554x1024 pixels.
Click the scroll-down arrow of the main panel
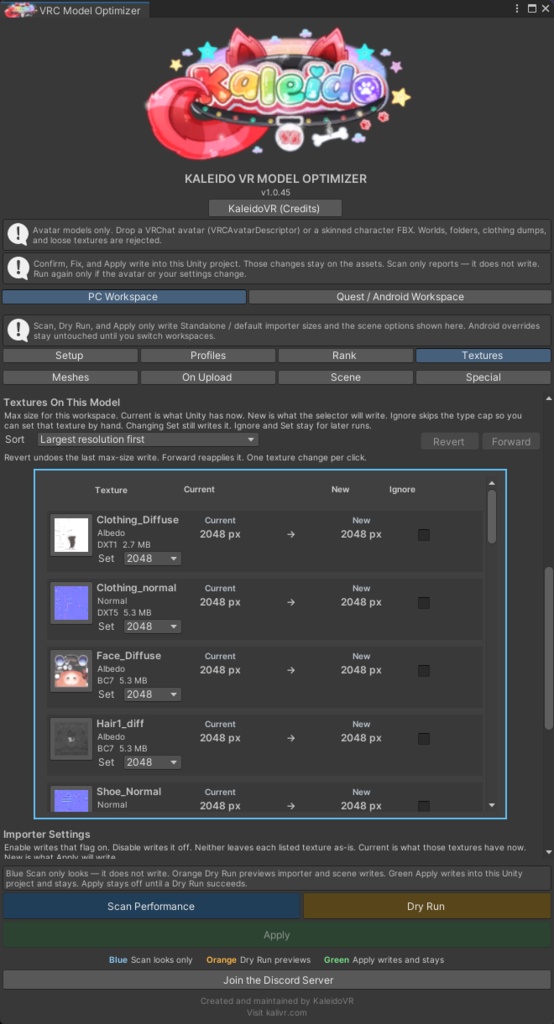click(x=549, y=852)
